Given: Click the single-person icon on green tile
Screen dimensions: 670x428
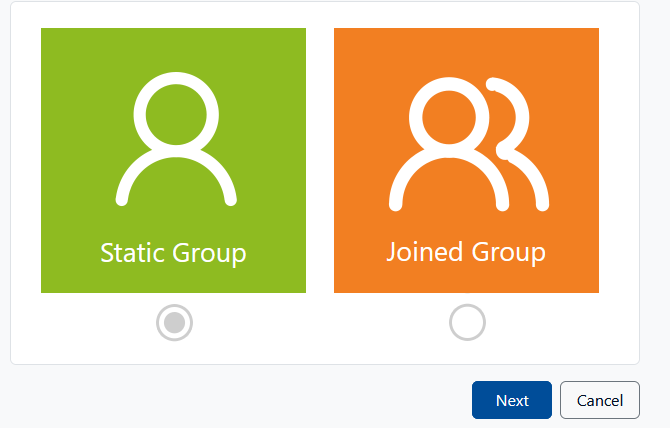Looking at the screenshot, I should pyautogui.click(x=175, y=137).
